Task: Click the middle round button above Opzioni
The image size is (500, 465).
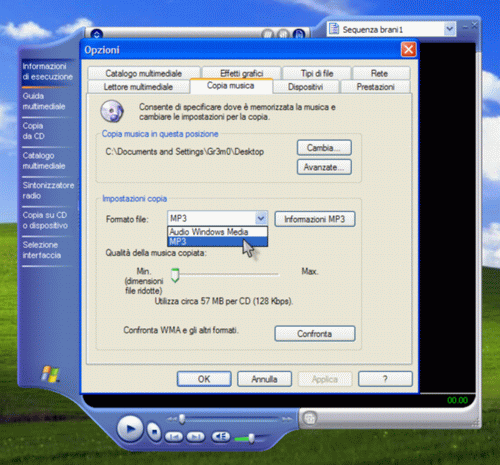Action: click(283, 34)
